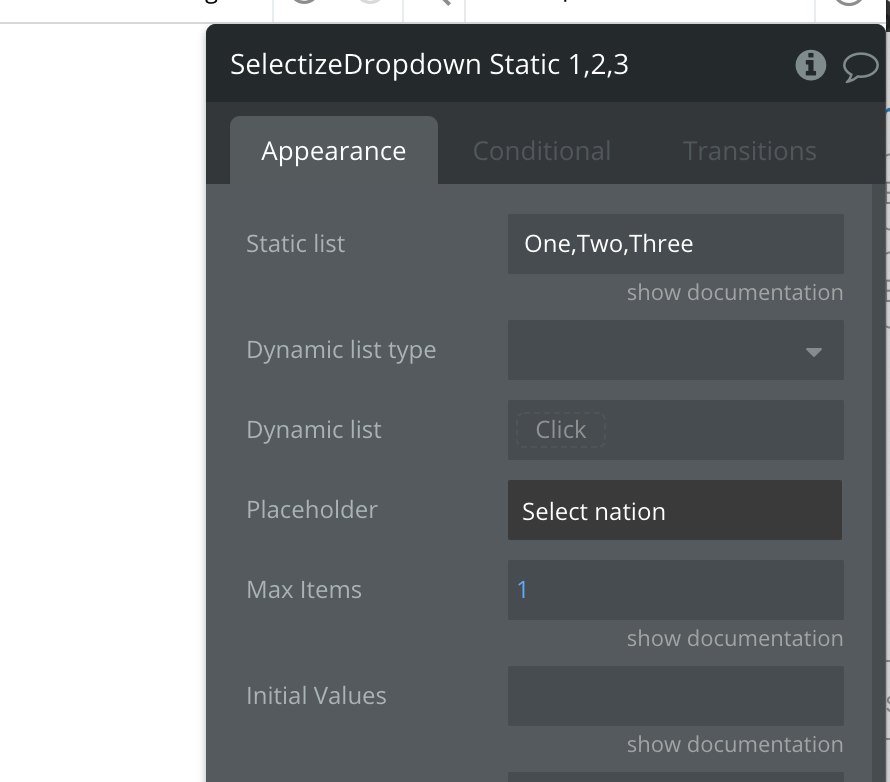Click the info icon in panel header
The height and width of the screenshot is (782, 890).
(810, 65)
